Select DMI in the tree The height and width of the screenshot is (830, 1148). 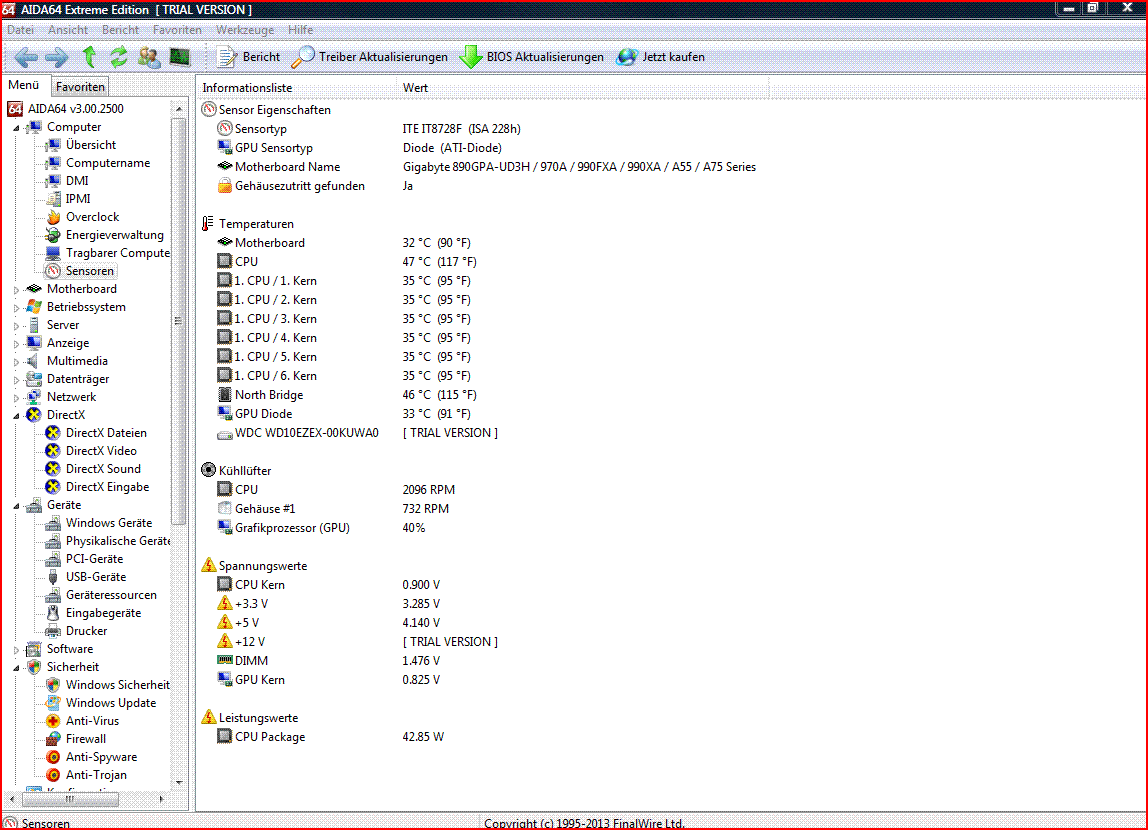point(77,181)
